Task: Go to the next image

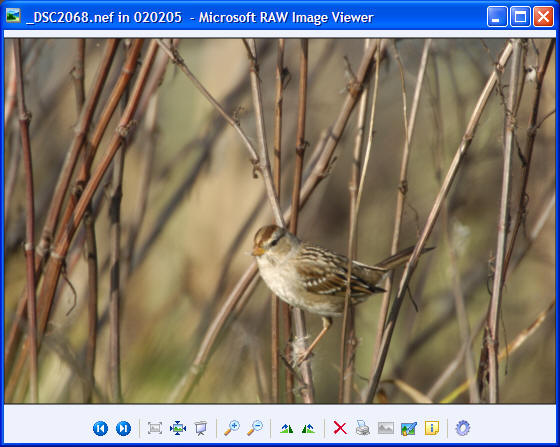Action: pos(124,428)
